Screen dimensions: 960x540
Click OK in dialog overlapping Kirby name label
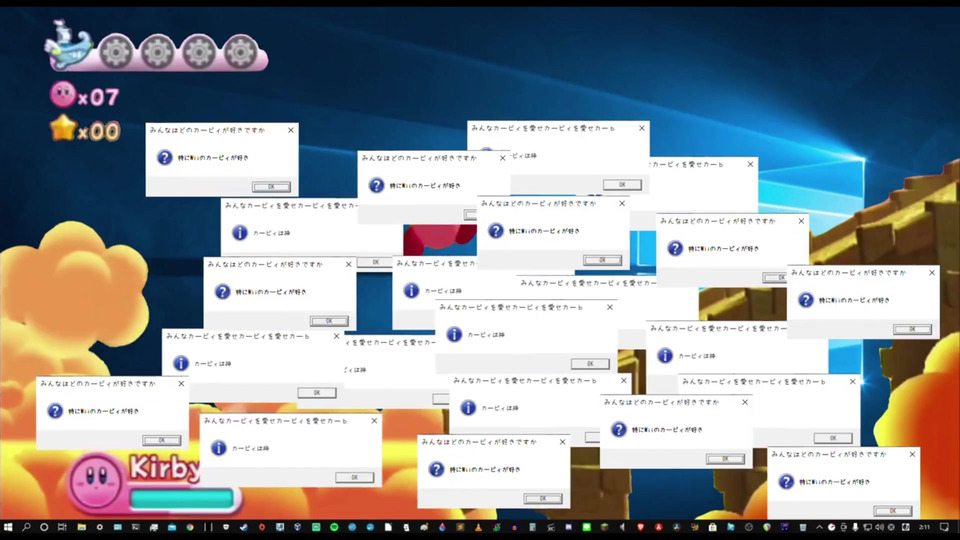tap(354, 477)
